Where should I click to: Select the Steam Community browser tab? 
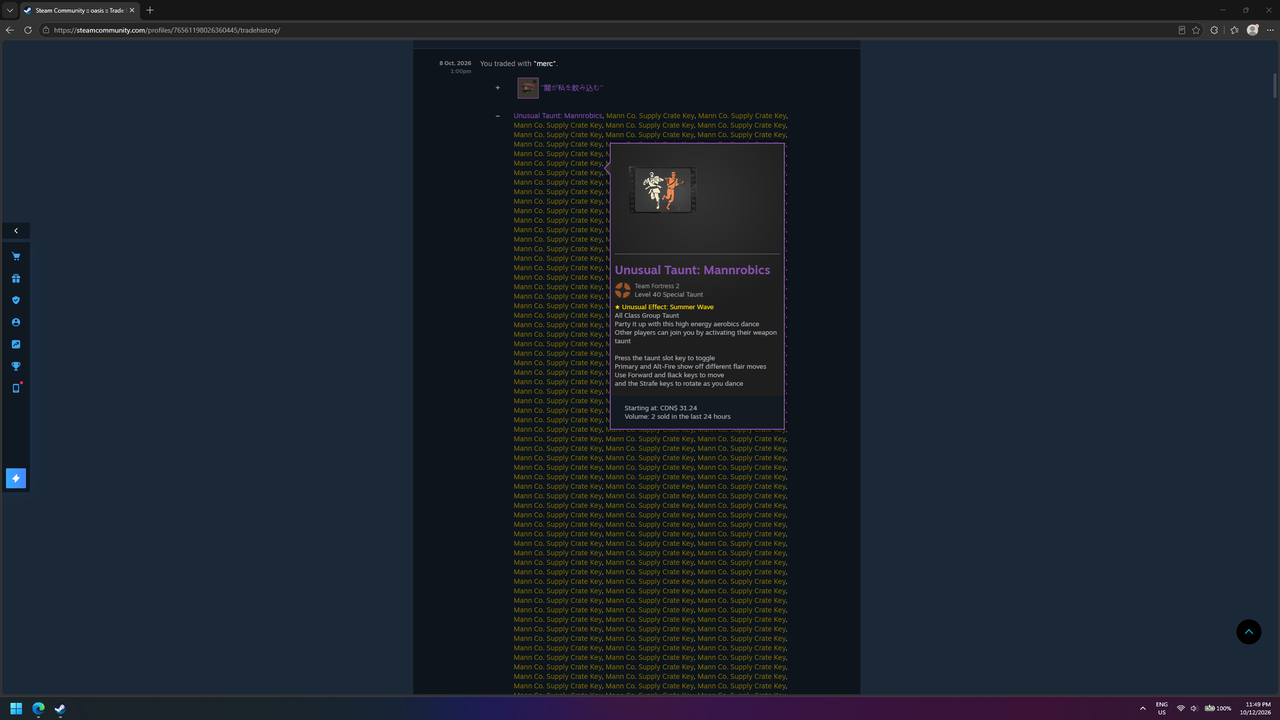point(80,10)
